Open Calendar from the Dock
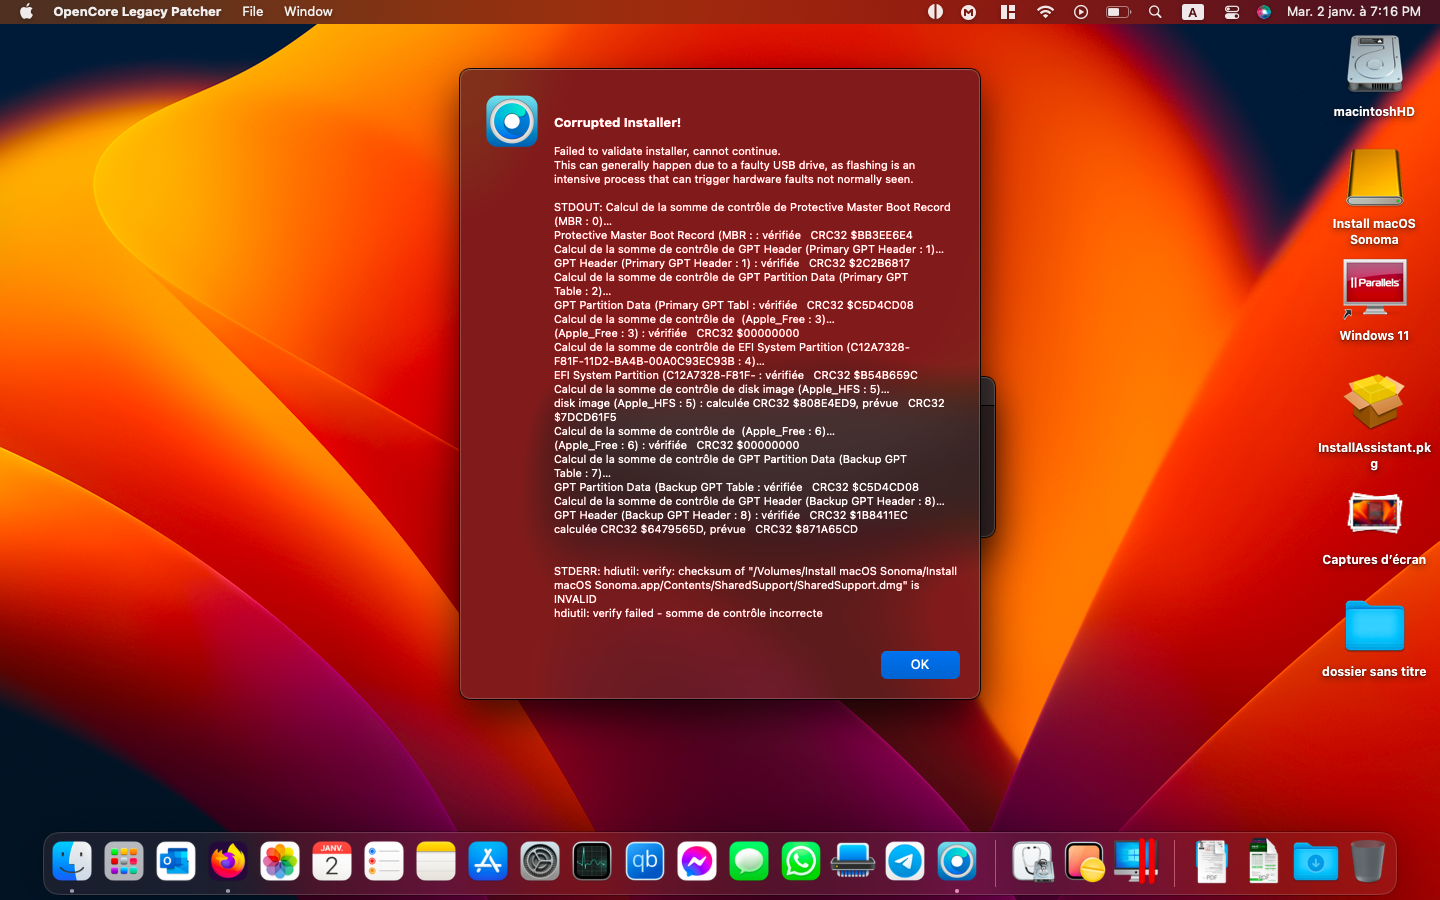This screenshot has width=1440, height=900. click(x=332, y=861)
